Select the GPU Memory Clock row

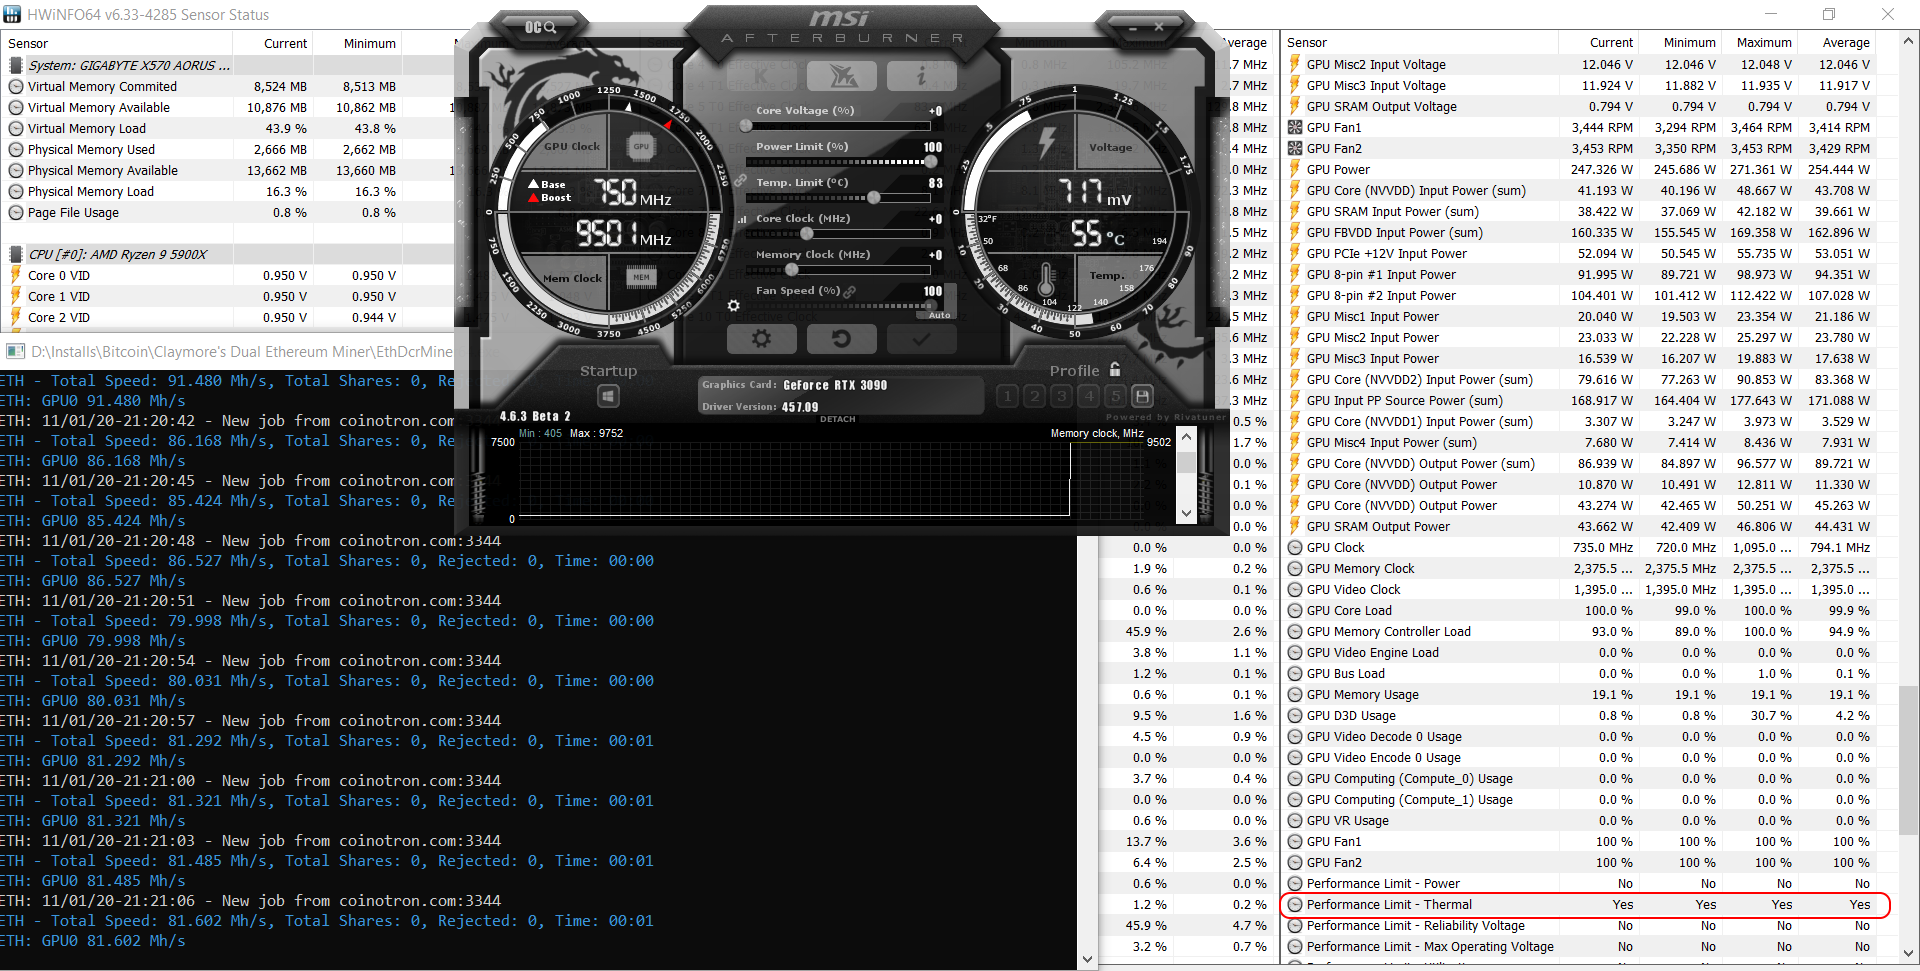[1578, 568]
